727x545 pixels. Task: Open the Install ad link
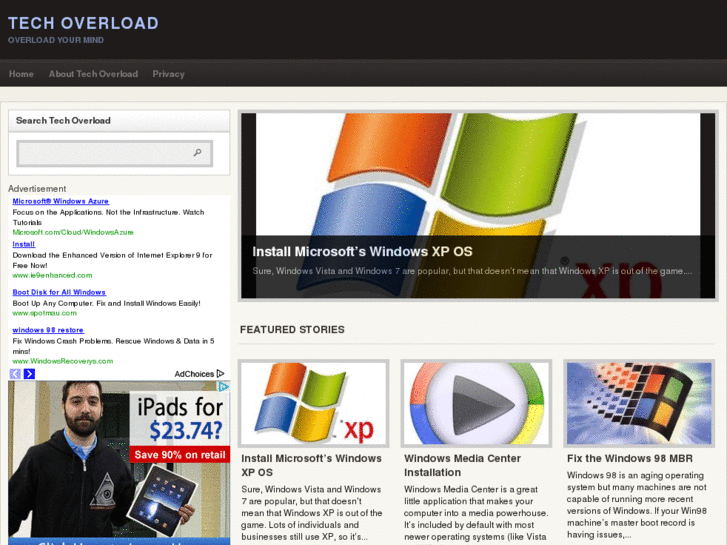click(24, 244)
